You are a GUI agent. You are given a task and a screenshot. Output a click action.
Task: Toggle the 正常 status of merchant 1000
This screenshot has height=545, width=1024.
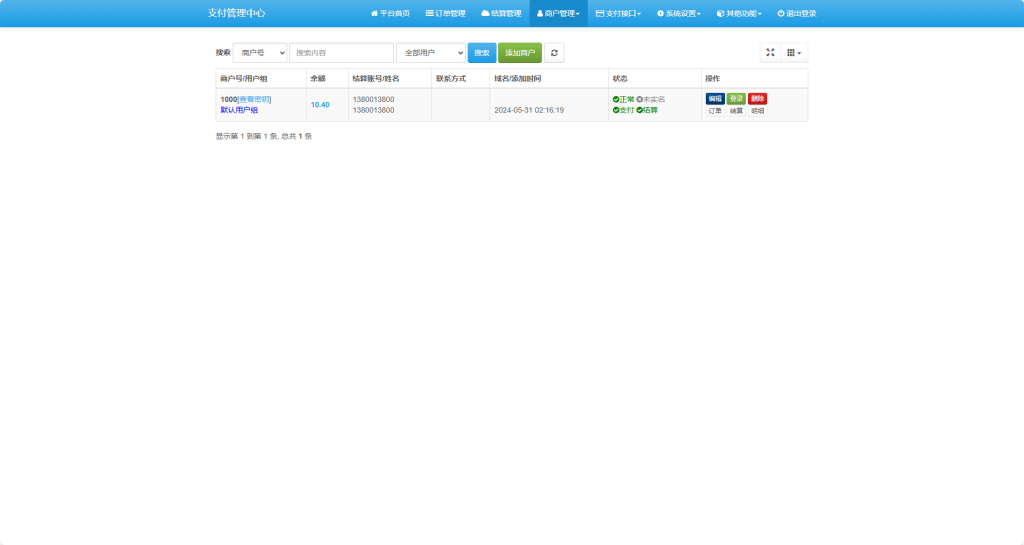tap(623, 99)
